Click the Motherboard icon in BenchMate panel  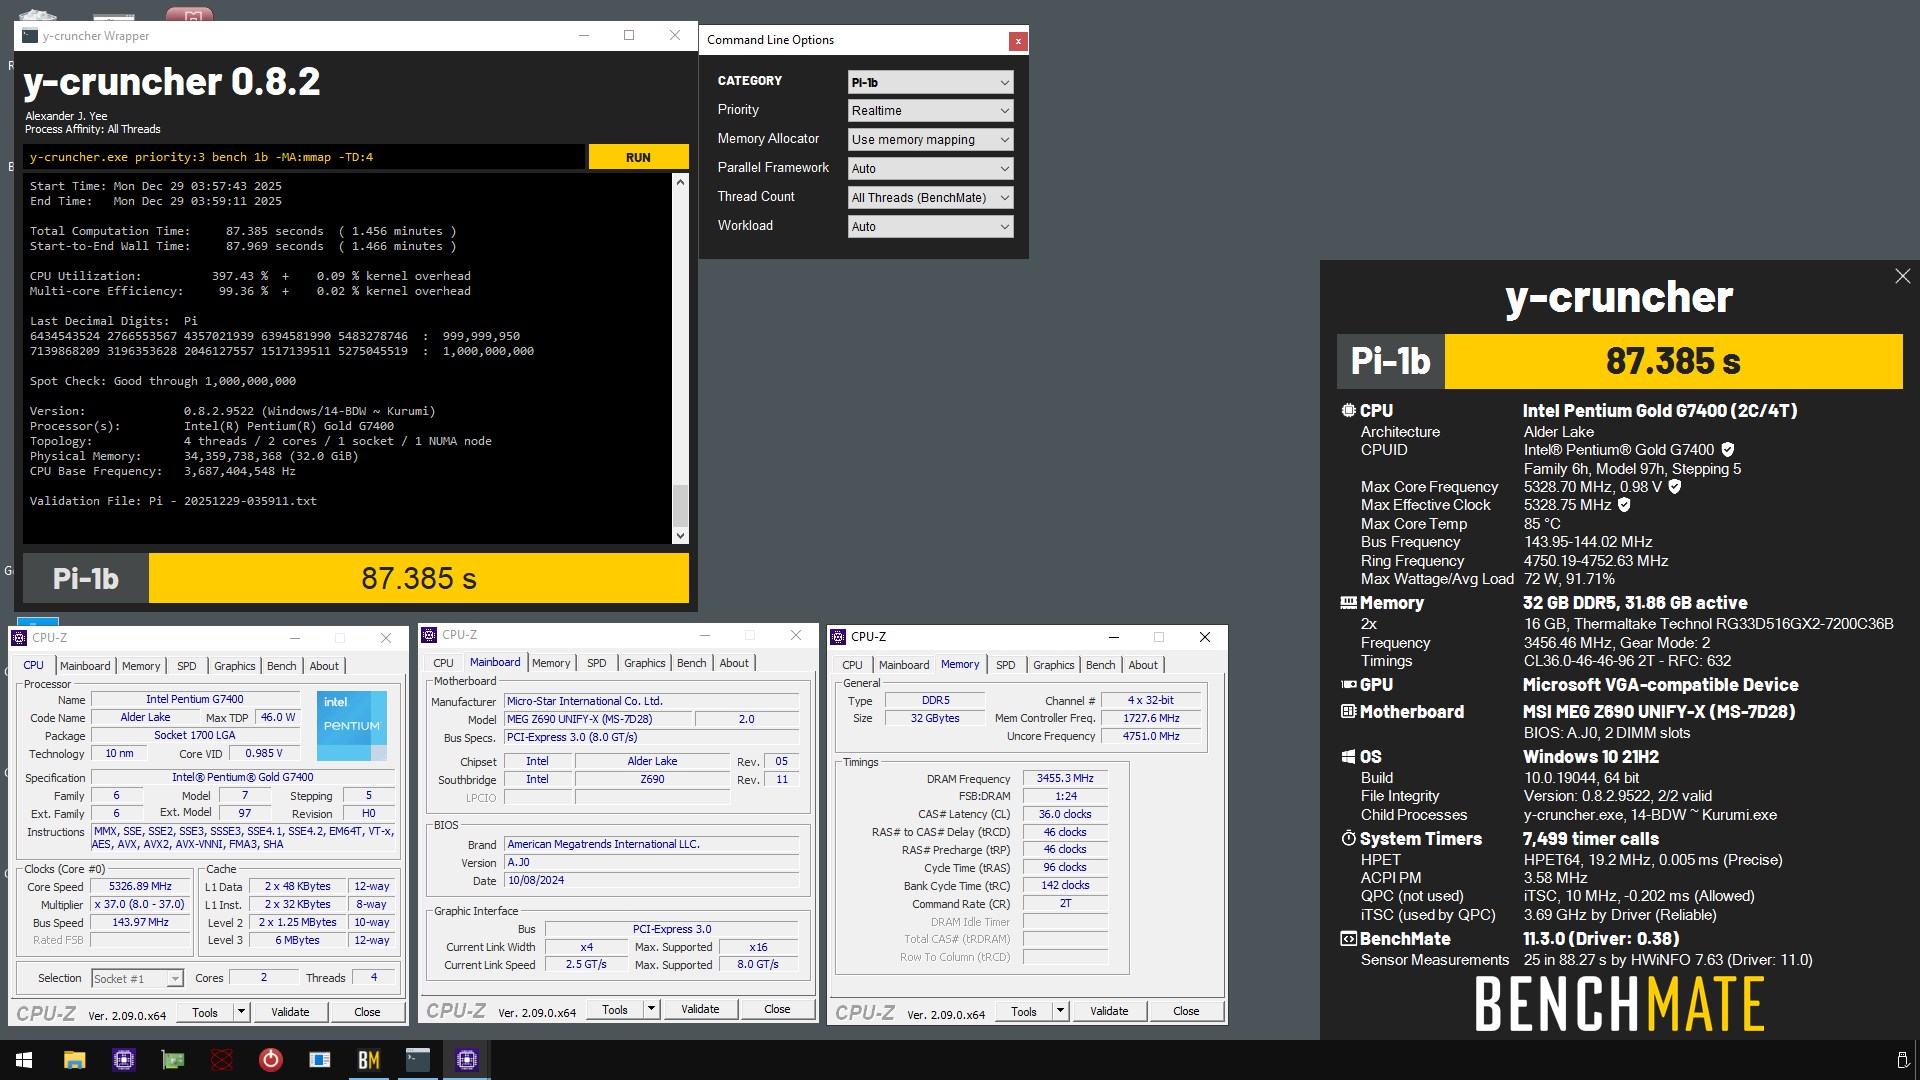pos(1348,712)
